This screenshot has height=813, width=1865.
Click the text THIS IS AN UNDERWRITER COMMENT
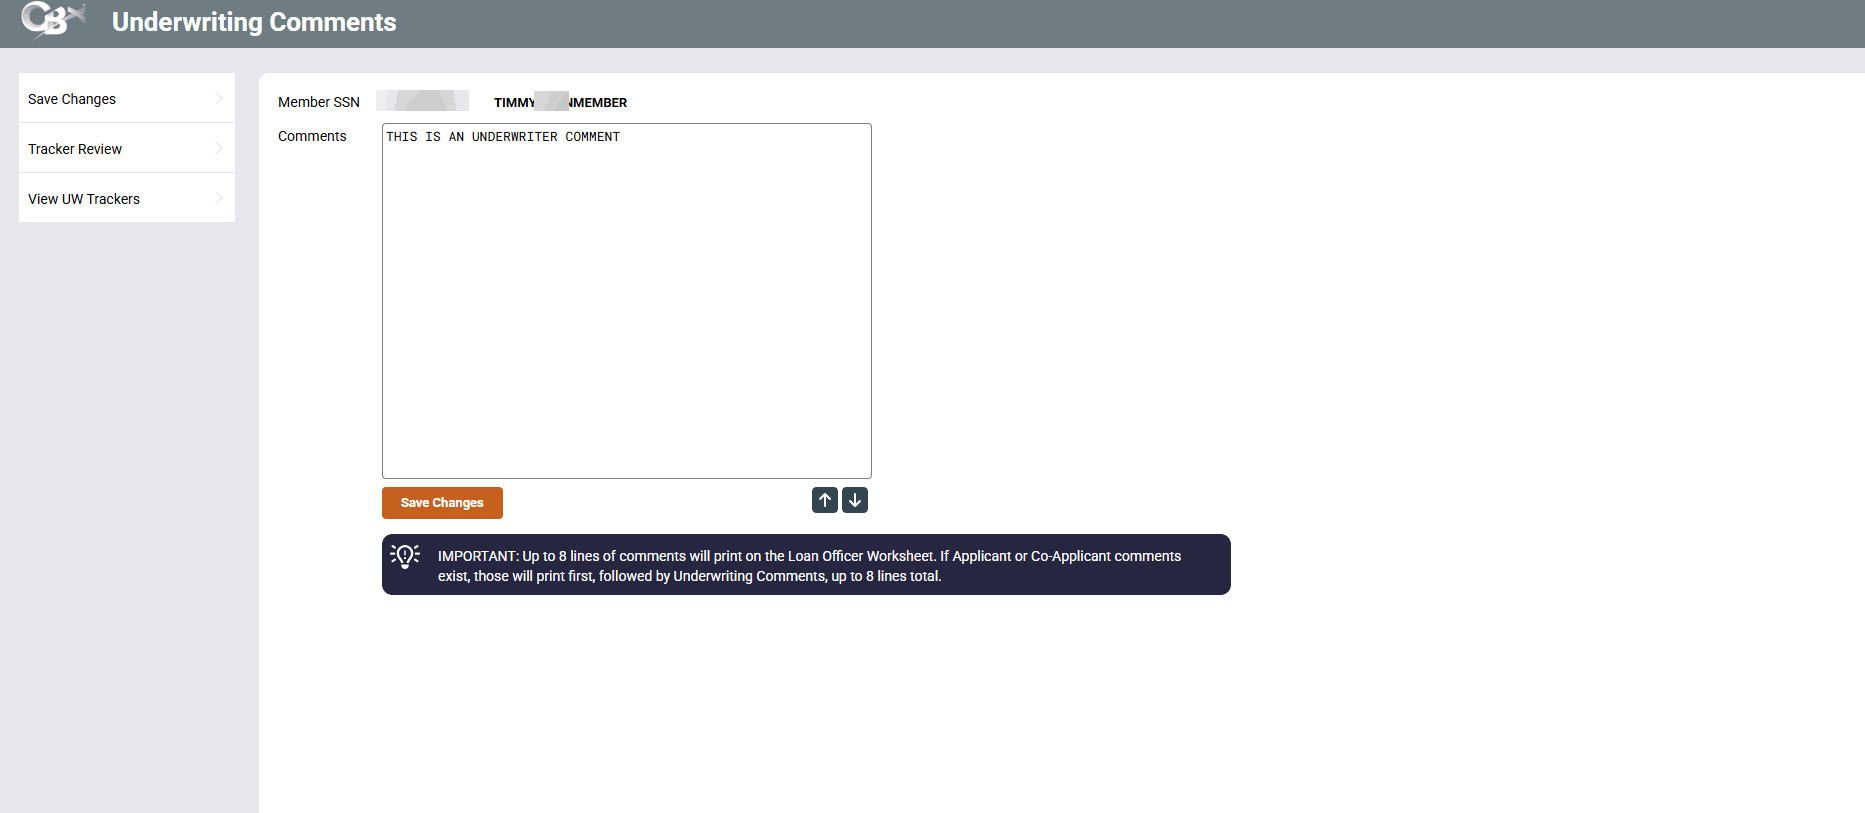503,137
